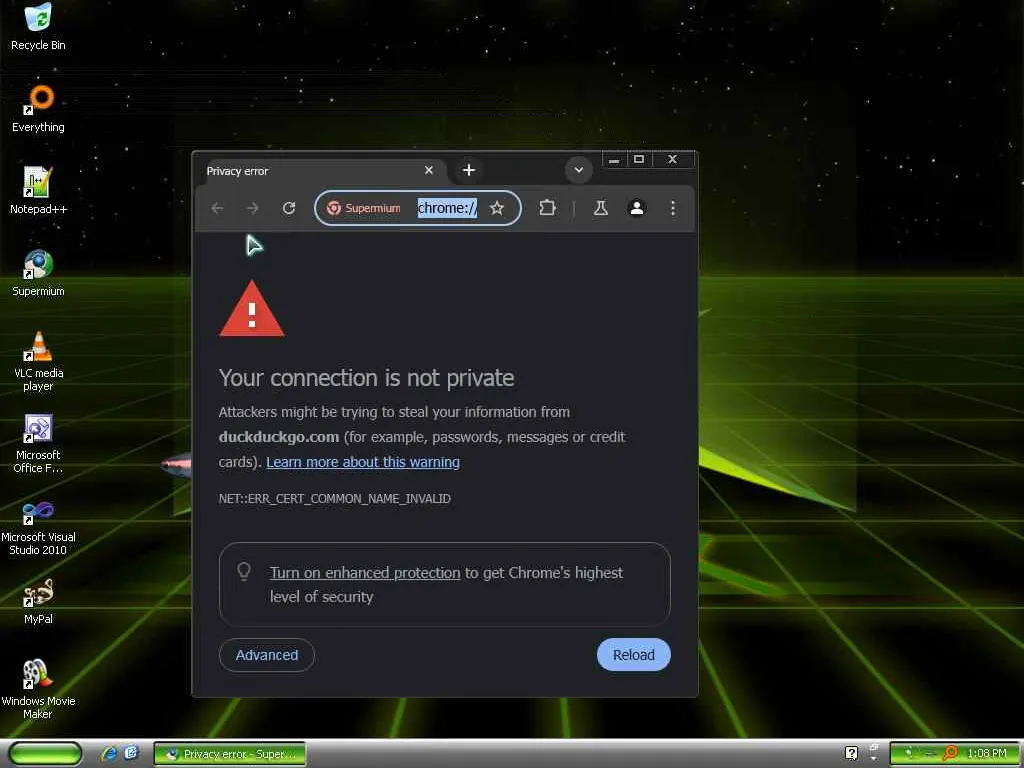Expand the tab search dropdown arrow

pos(579,170)
